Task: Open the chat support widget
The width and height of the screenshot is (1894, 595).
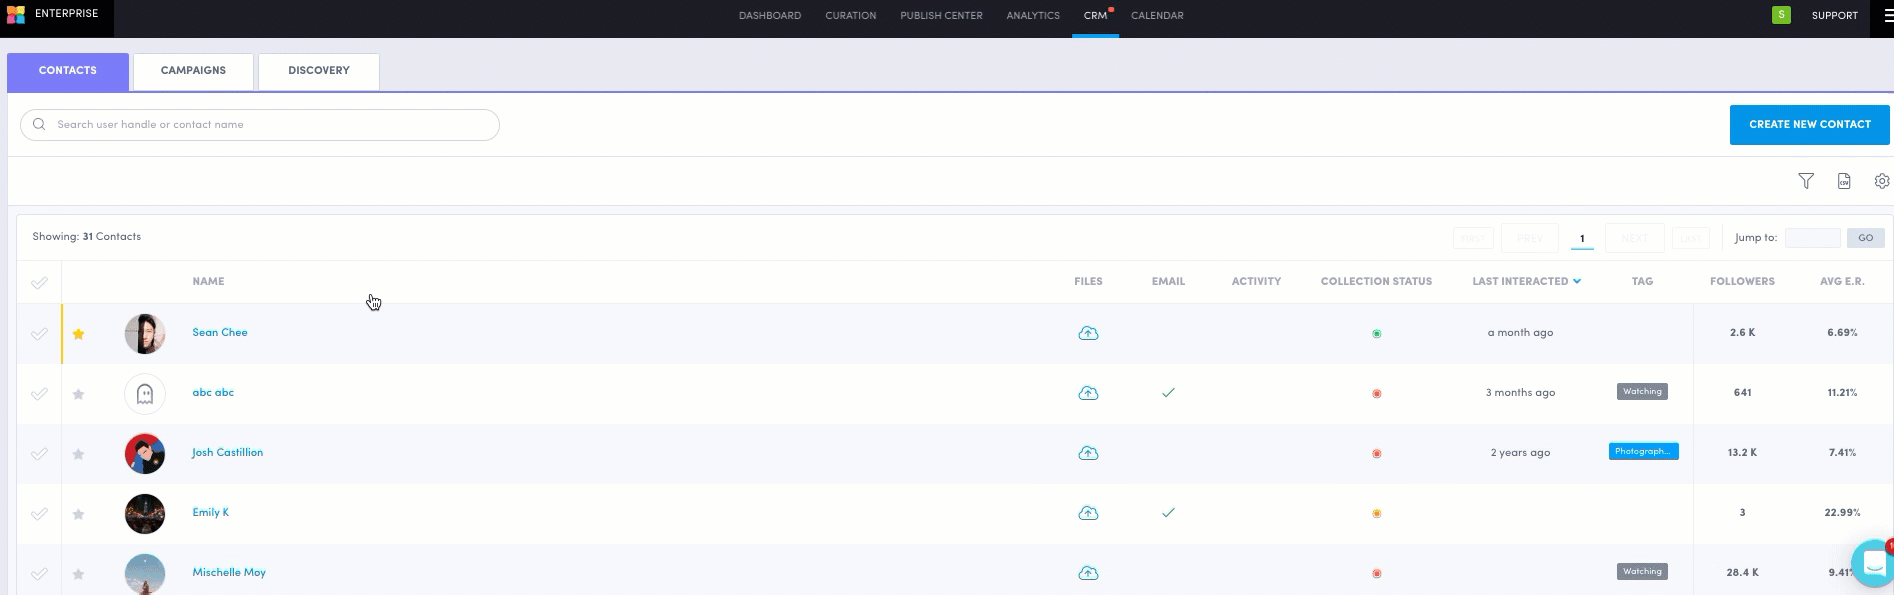Action: point(1873,565)
